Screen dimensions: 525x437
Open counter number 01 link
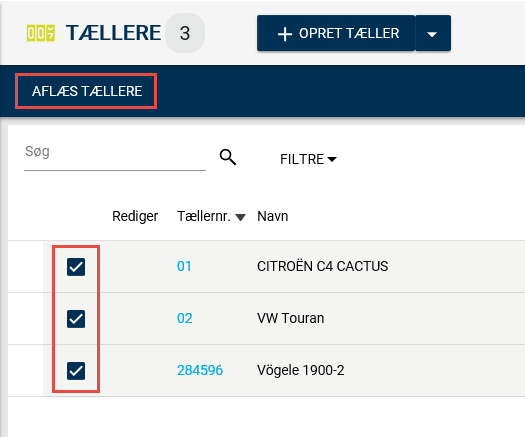click(x=184, y=267)
